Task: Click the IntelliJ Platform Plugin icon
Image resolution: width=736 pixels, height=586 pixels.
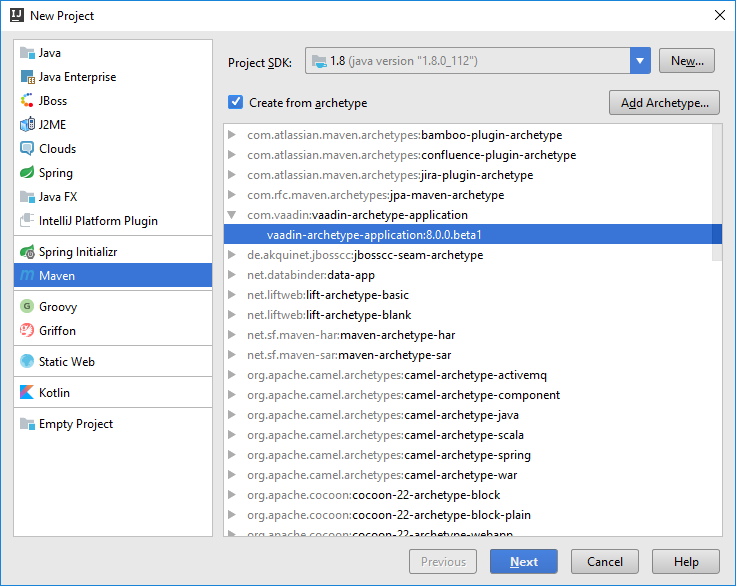Action: [27, 220]
